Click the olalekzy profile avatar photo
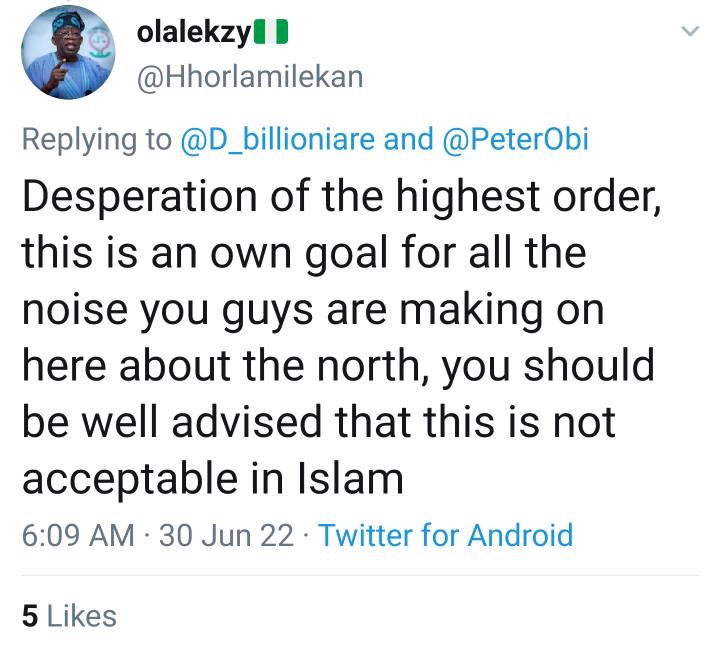The image size is (720, 651). pos(67,51)
